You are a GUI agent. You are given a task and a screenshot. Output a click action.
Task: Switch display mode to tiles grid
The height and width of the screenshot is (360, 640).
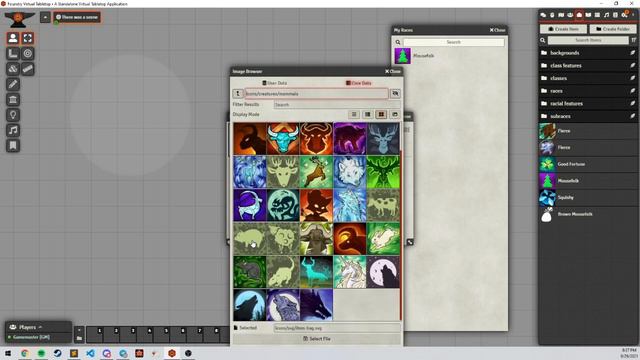pyautogui.click(x=381, y=115)
